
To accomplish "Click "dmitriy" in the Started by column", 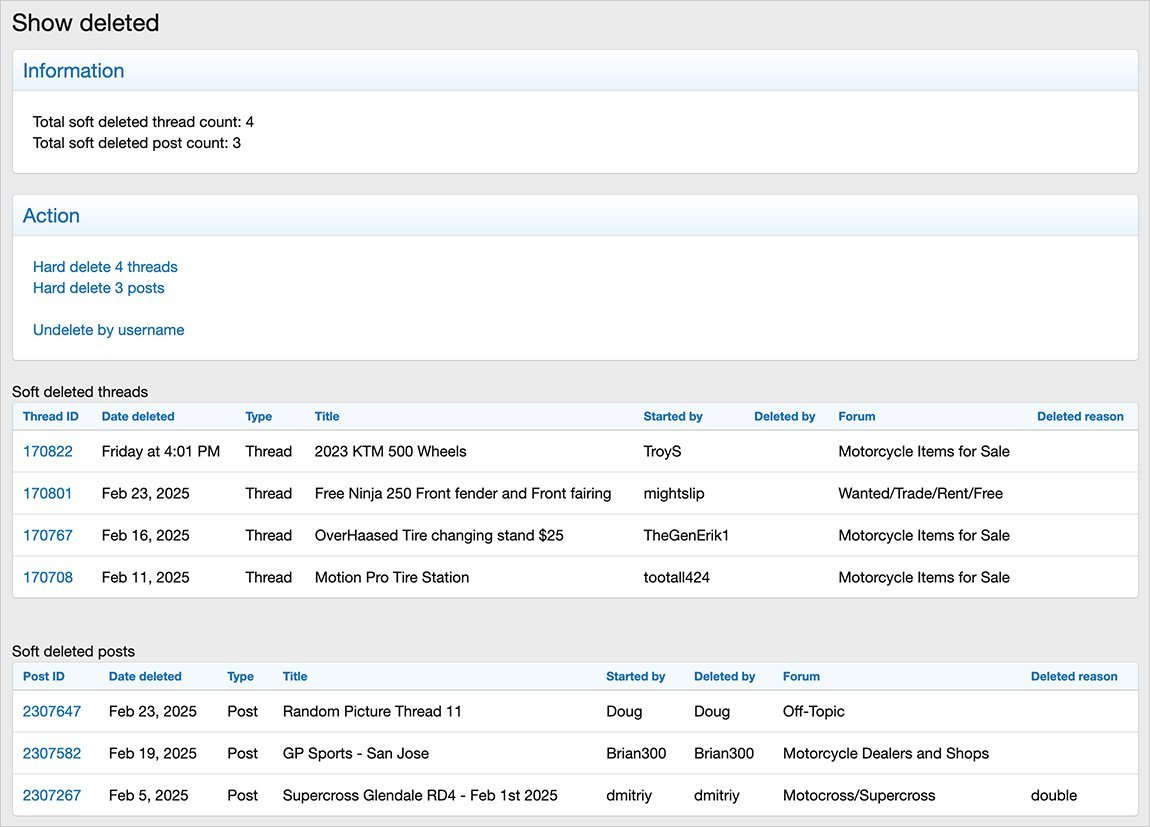I will click(629, 795).
